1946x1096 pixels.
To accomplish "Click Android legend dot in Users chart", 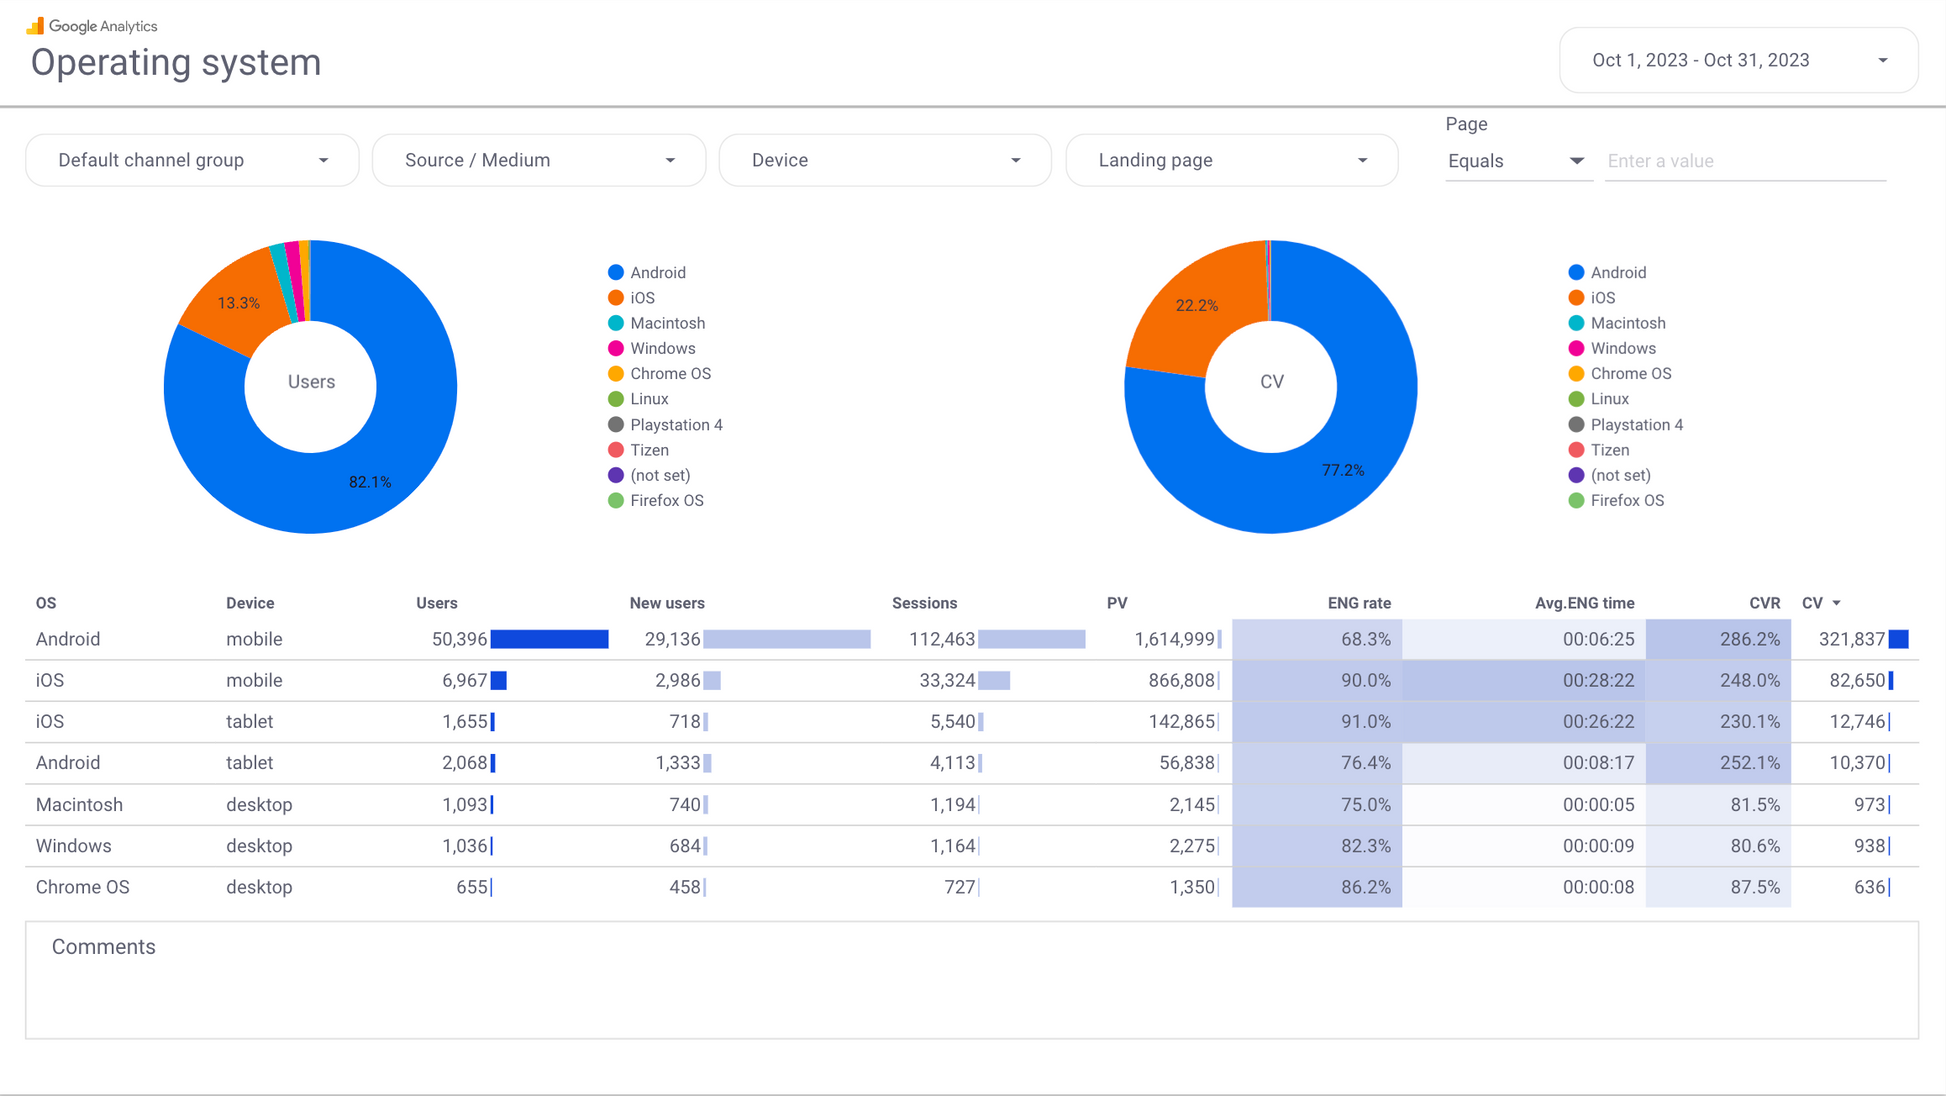I will pos(616,272).
